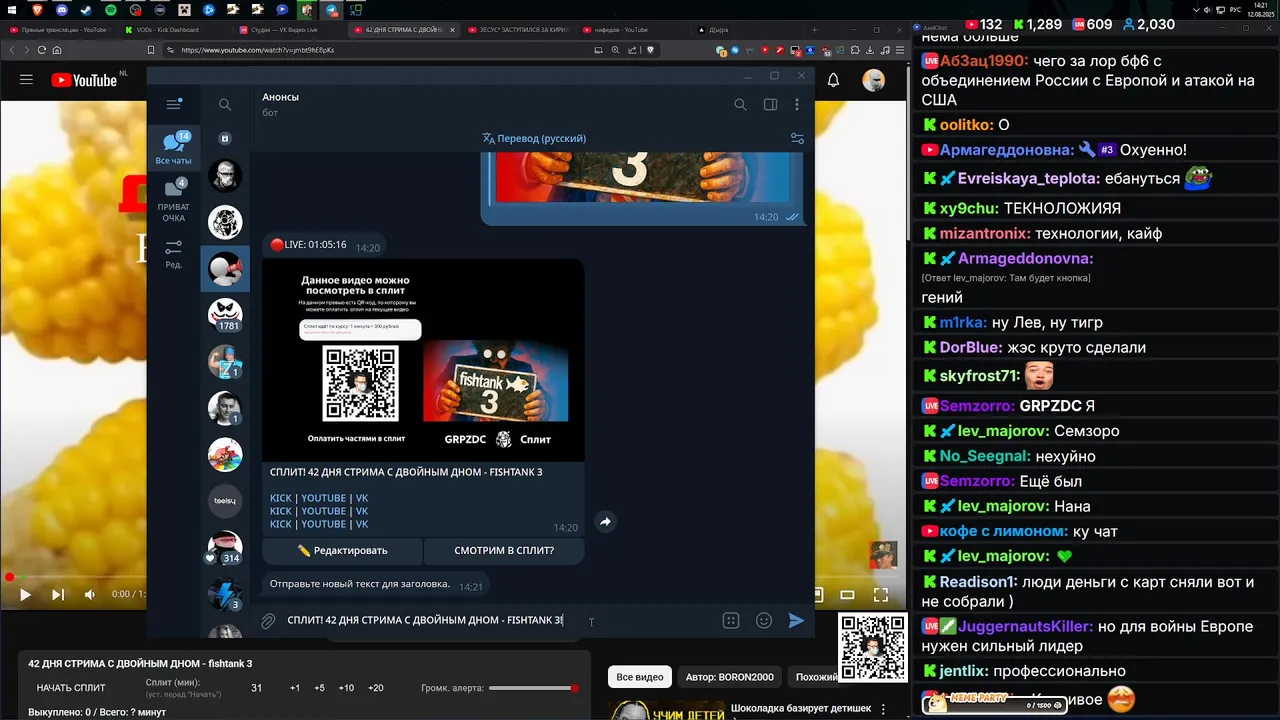1280x720 pixels.
Task: Toggle the Telegram side panel icon
Action: [770, 104]
